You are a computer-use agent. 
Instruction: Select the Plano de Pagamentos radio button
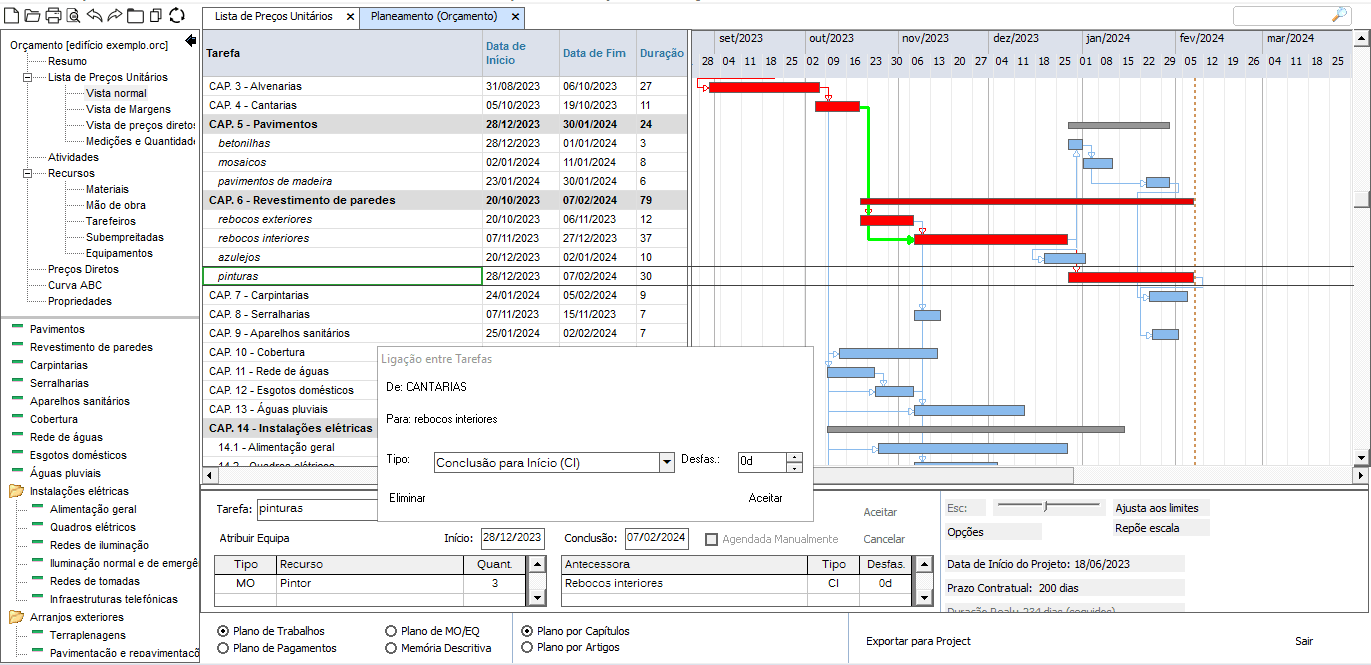[x=223, y=648]
